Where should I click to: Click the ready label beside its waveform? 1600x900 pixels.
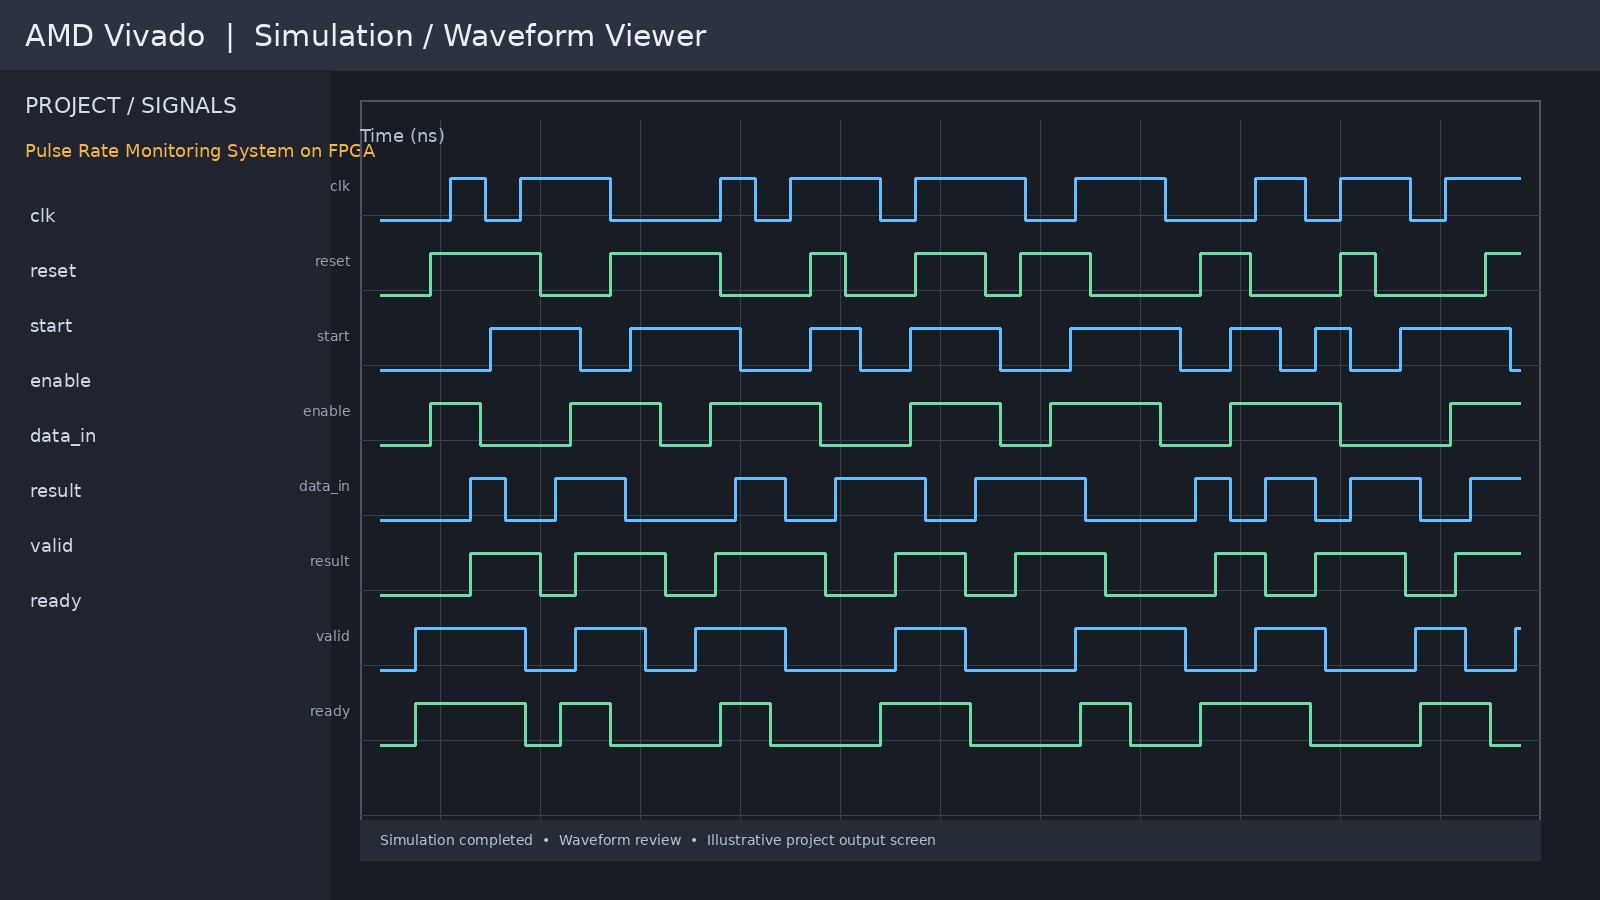[x=329, y=711]
